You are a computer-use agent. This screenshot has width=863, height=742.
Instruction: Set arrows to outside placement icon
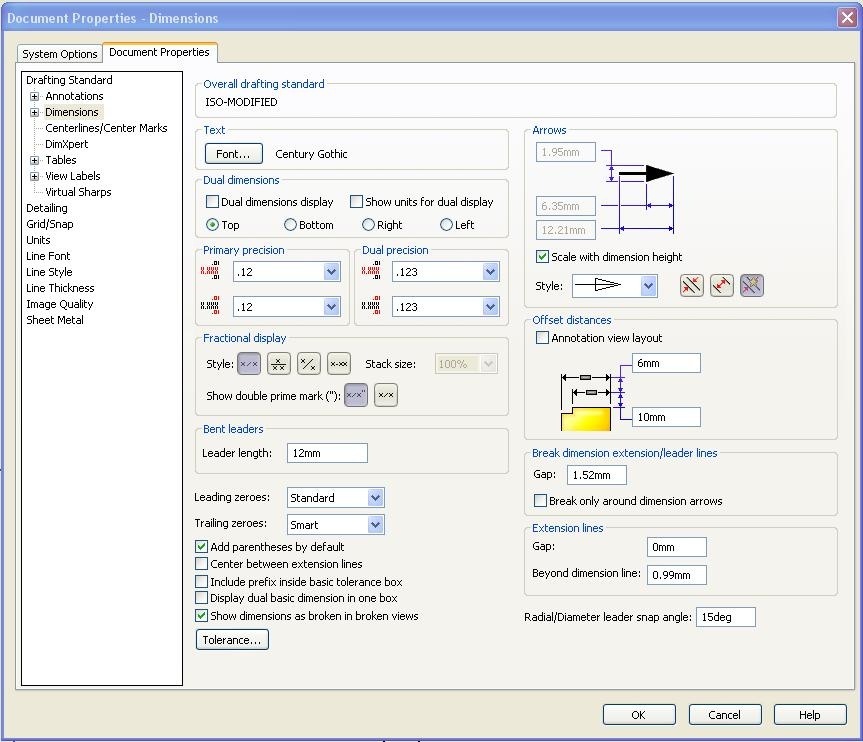[x=691, y=286]
